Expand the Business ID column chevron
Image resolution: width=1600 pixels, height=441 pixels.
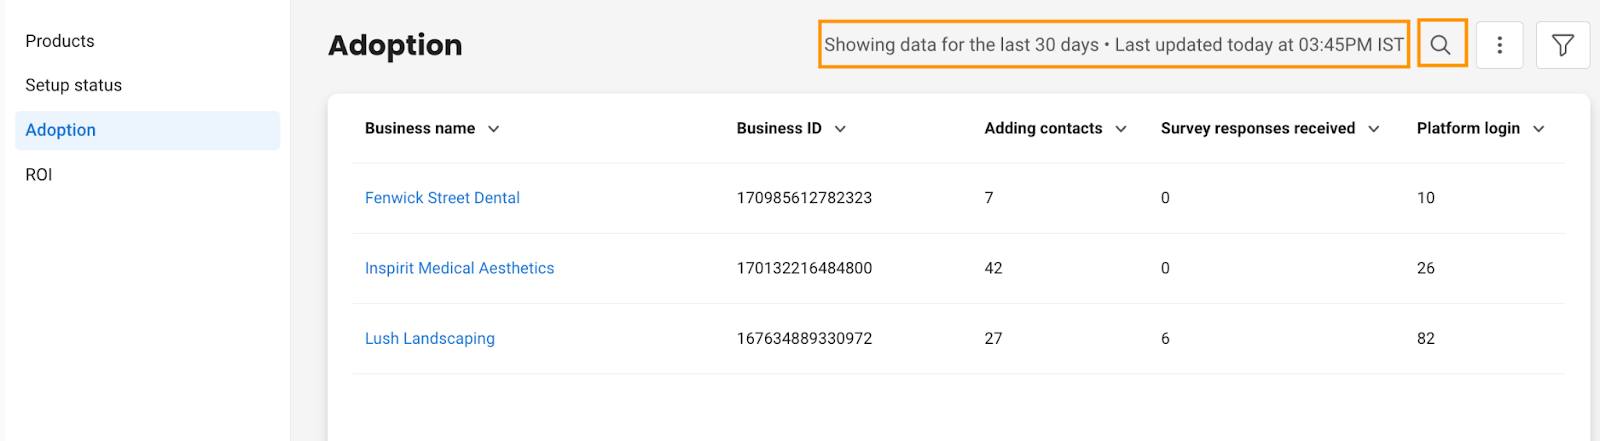(x=840, y=129)
